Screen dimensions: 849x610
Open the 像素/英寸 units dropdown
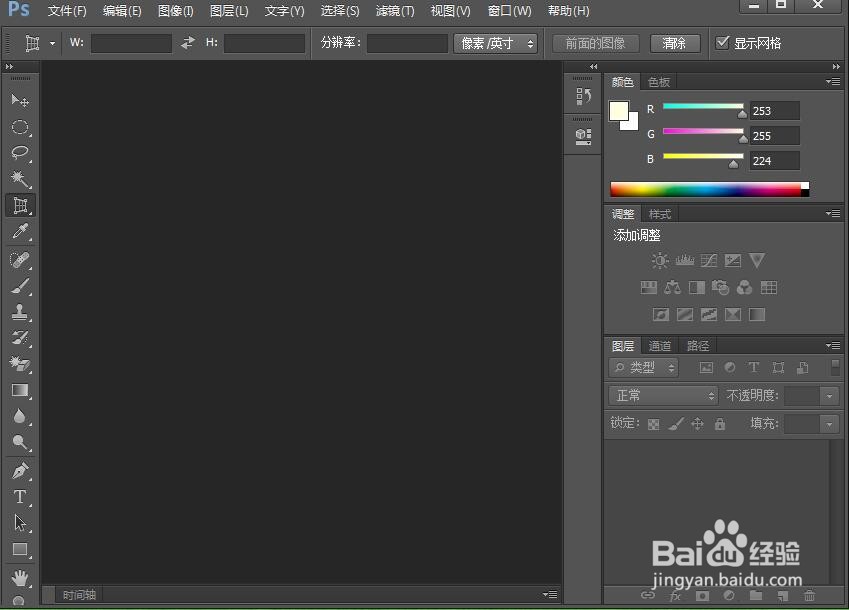495,43
